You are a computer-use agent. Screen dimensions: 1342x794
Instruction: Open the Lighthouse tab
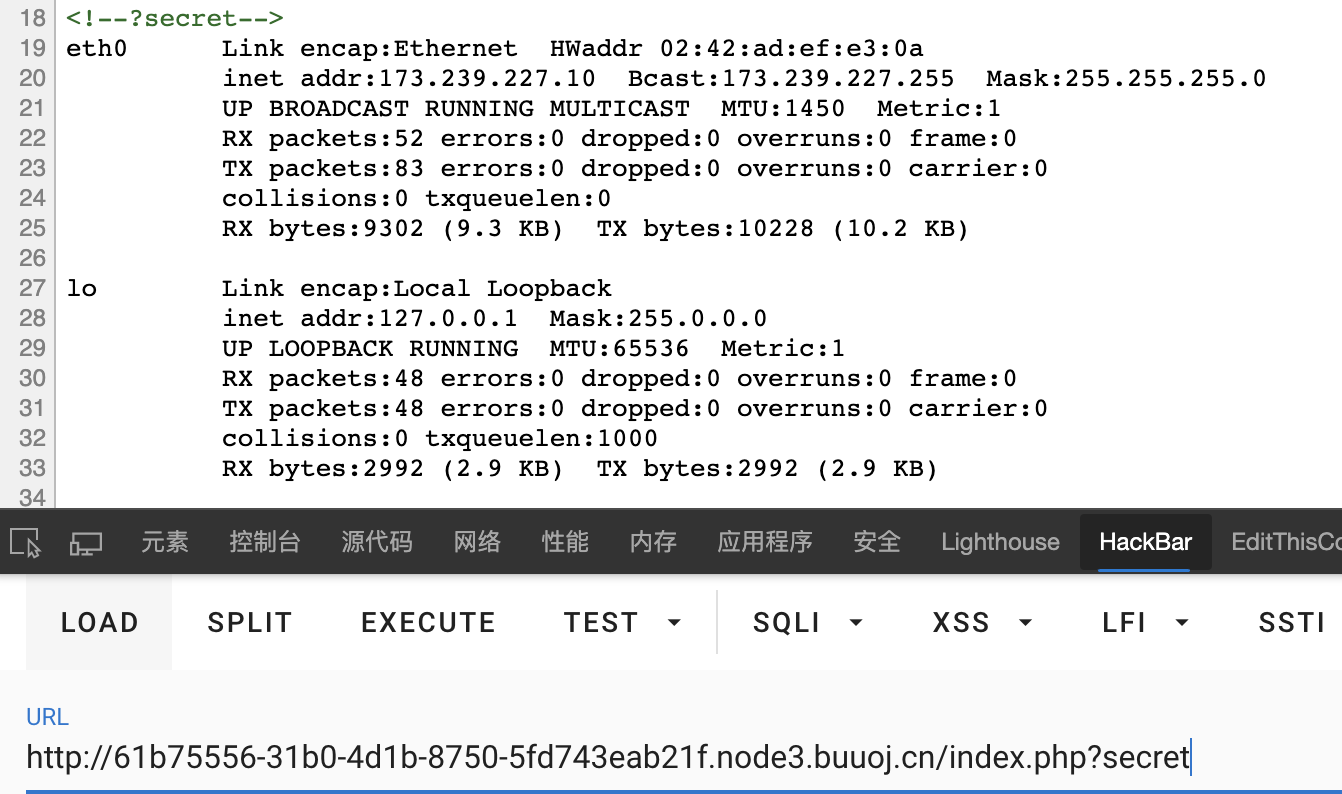click(x=1000, y=542)
